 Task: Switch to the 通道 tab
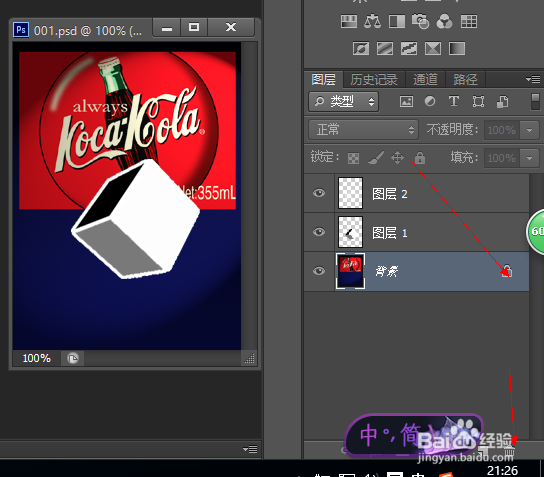pos(425,80)
